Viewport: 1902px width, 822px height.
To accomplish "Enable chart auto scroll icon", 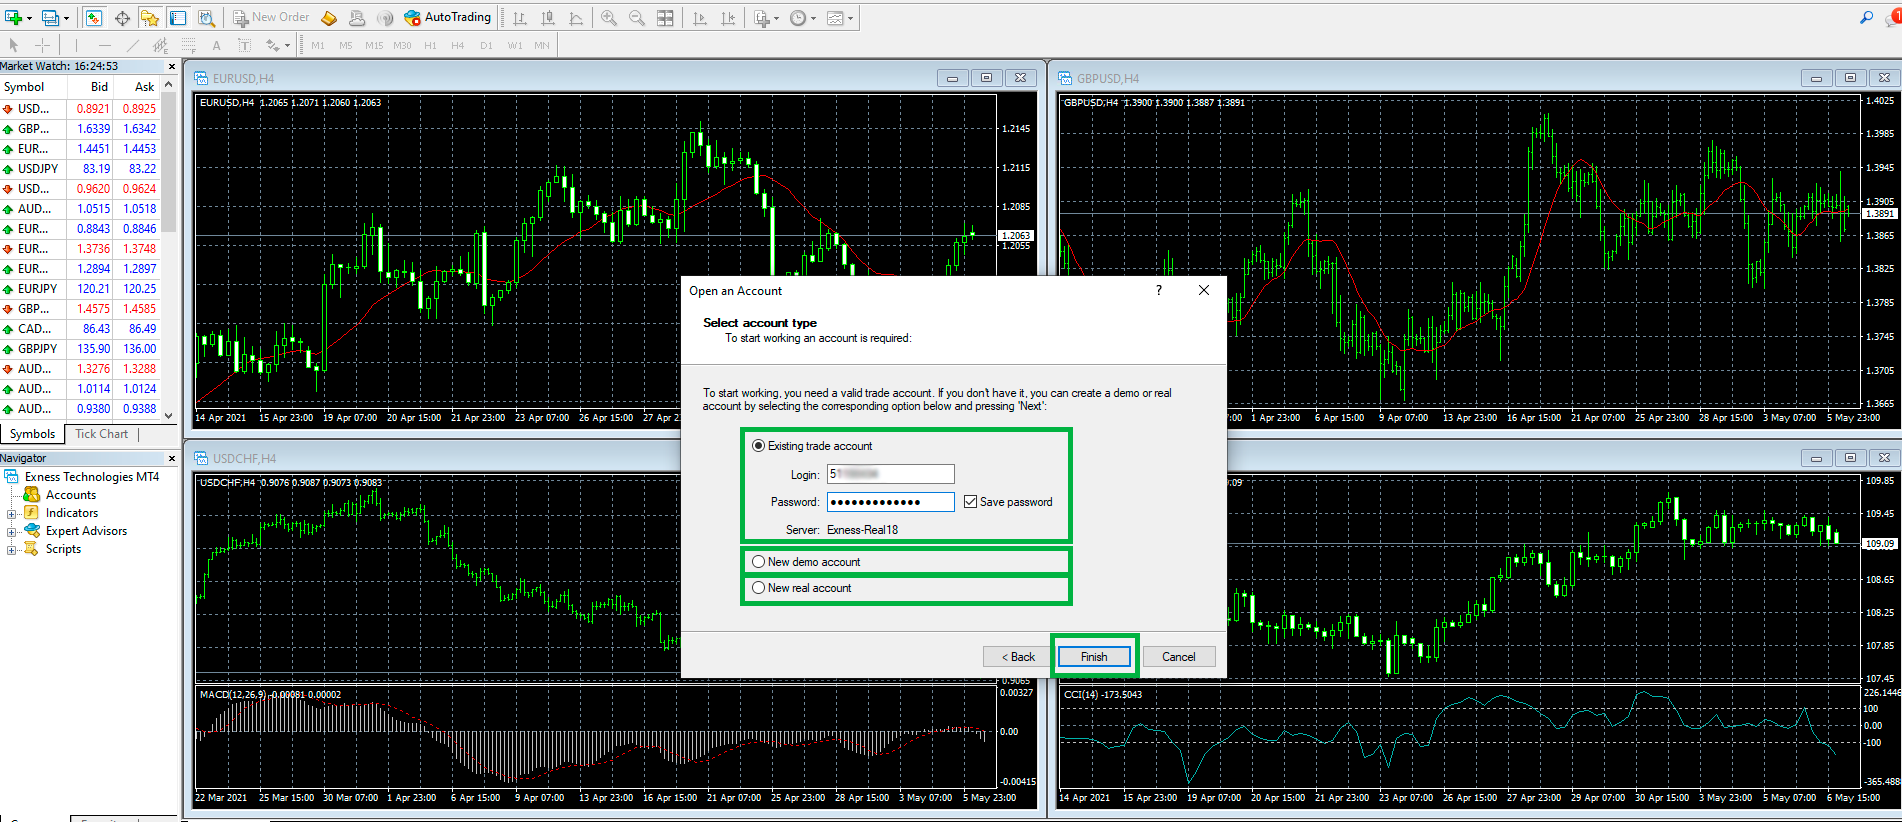I will pyautogui.click(x=700, y=18).
